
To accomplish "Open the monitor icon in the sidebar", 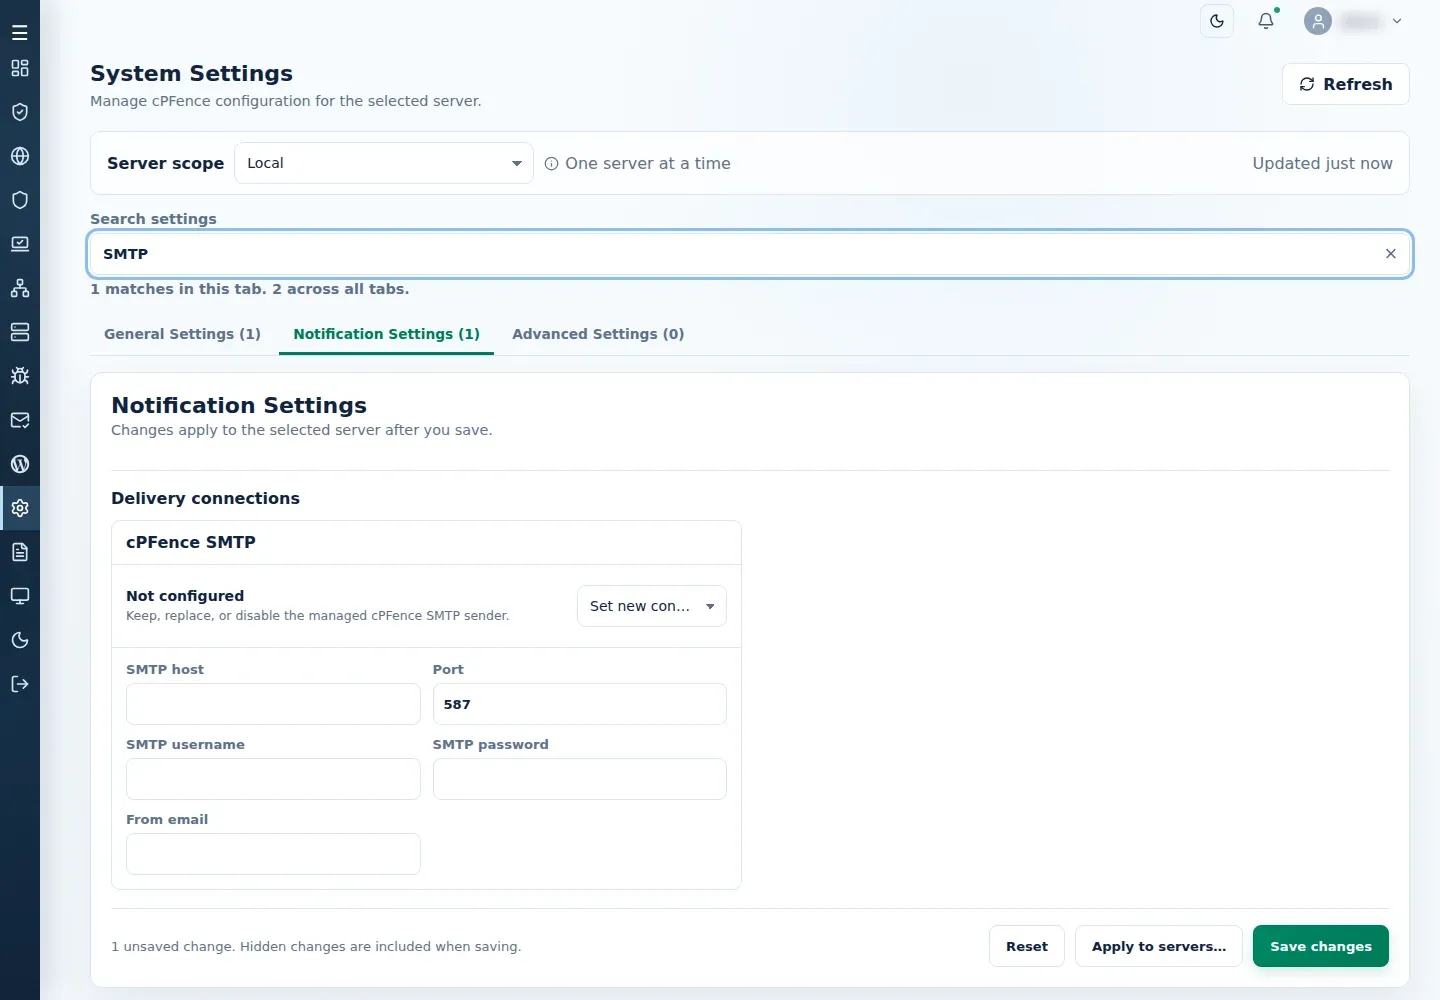I will click(x=20, y=596).
